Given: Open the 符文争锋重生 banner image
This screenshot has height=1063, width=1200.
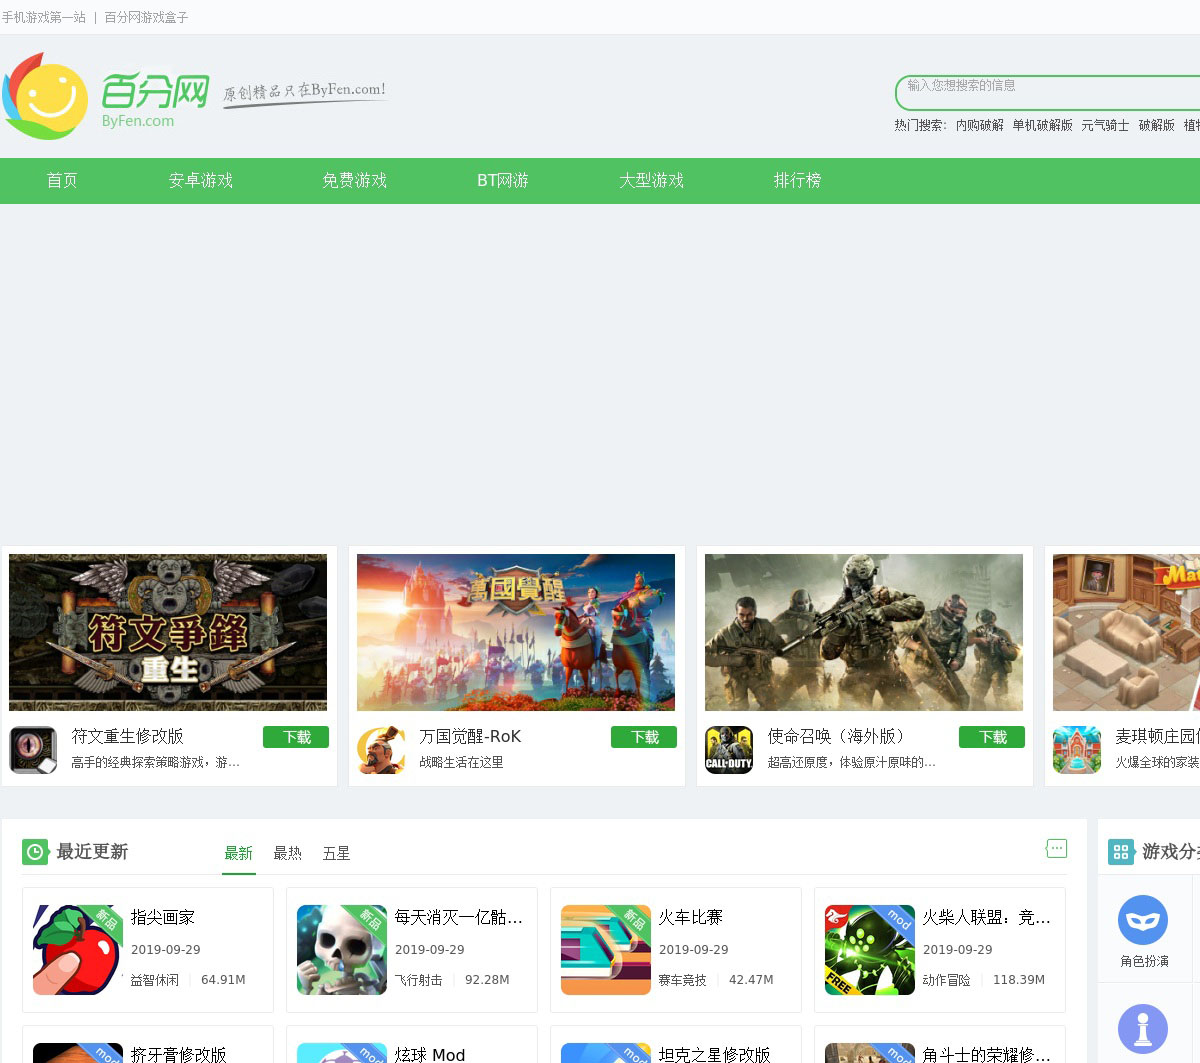Looking at the screenshot, I should [168, 632].
